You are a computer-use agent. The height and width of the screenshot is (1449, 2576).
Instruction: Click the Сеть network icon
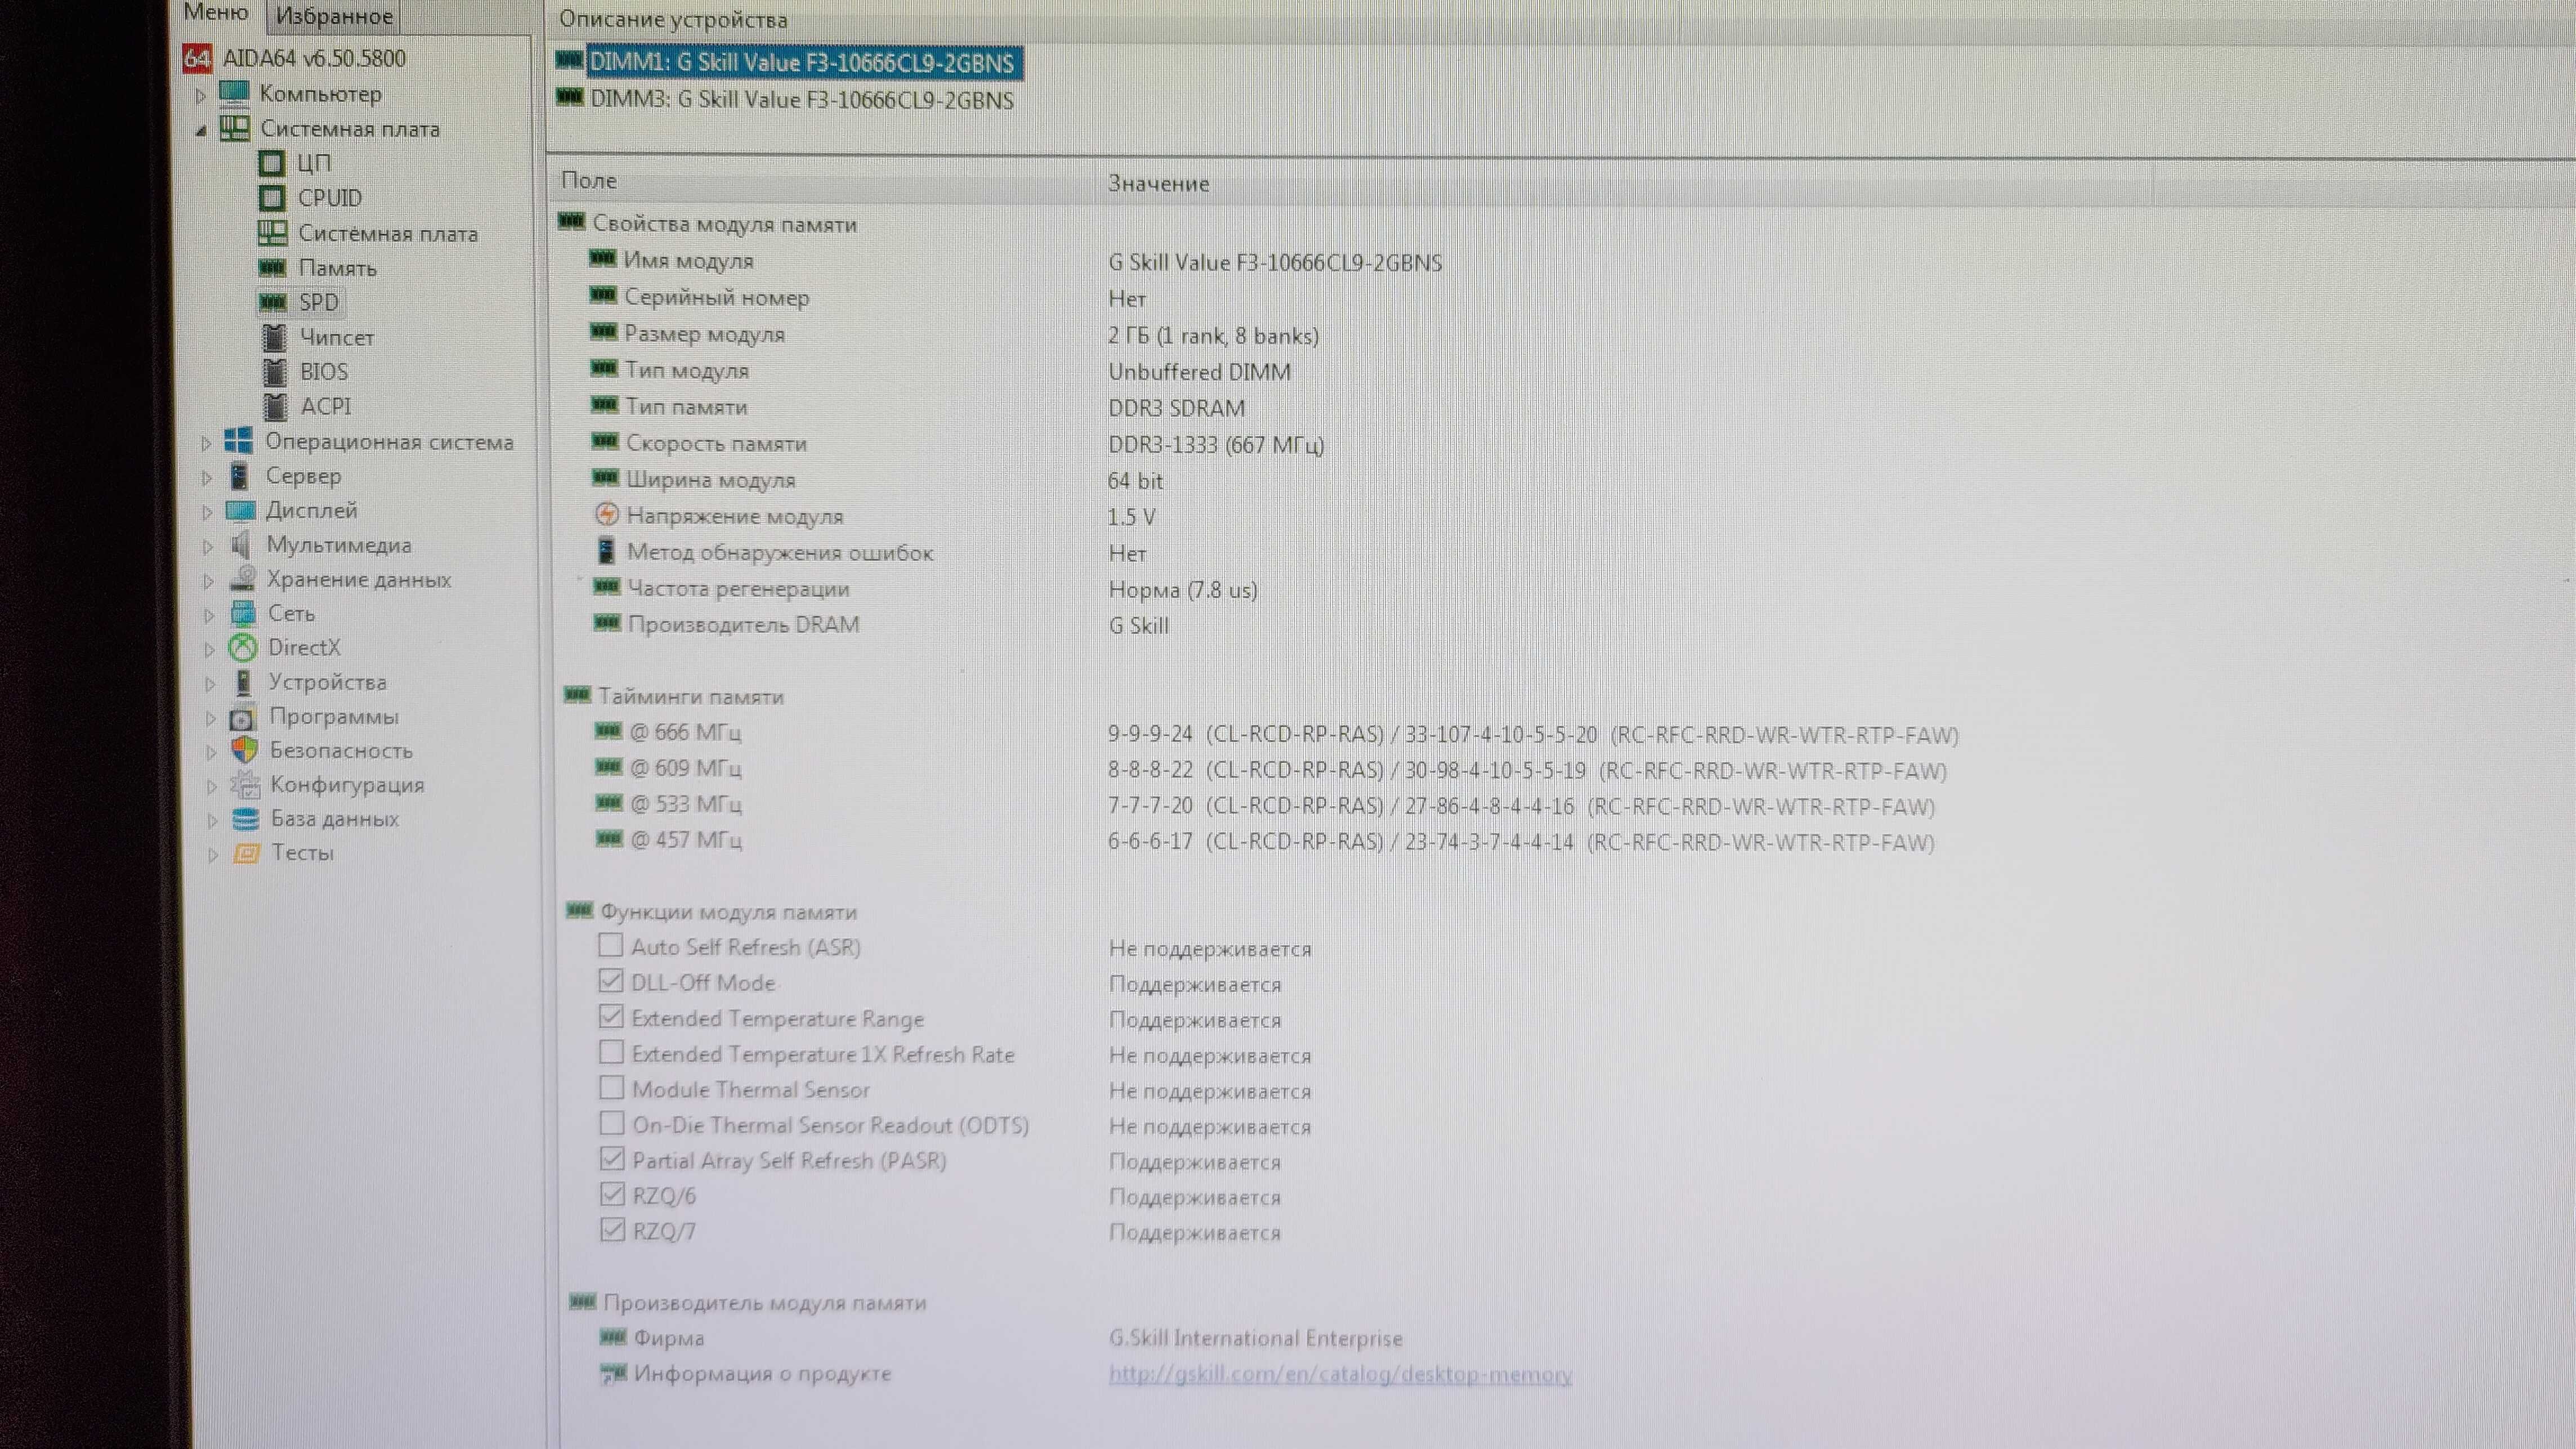pos(243,613)
